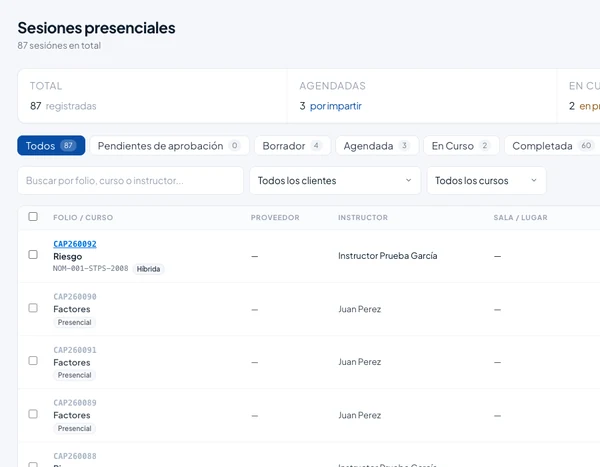Image resolution: width=600 pixels, height=467 pixels.
Task: Click Juan Perez in CAP260091 row
Action: pos(360,362)
